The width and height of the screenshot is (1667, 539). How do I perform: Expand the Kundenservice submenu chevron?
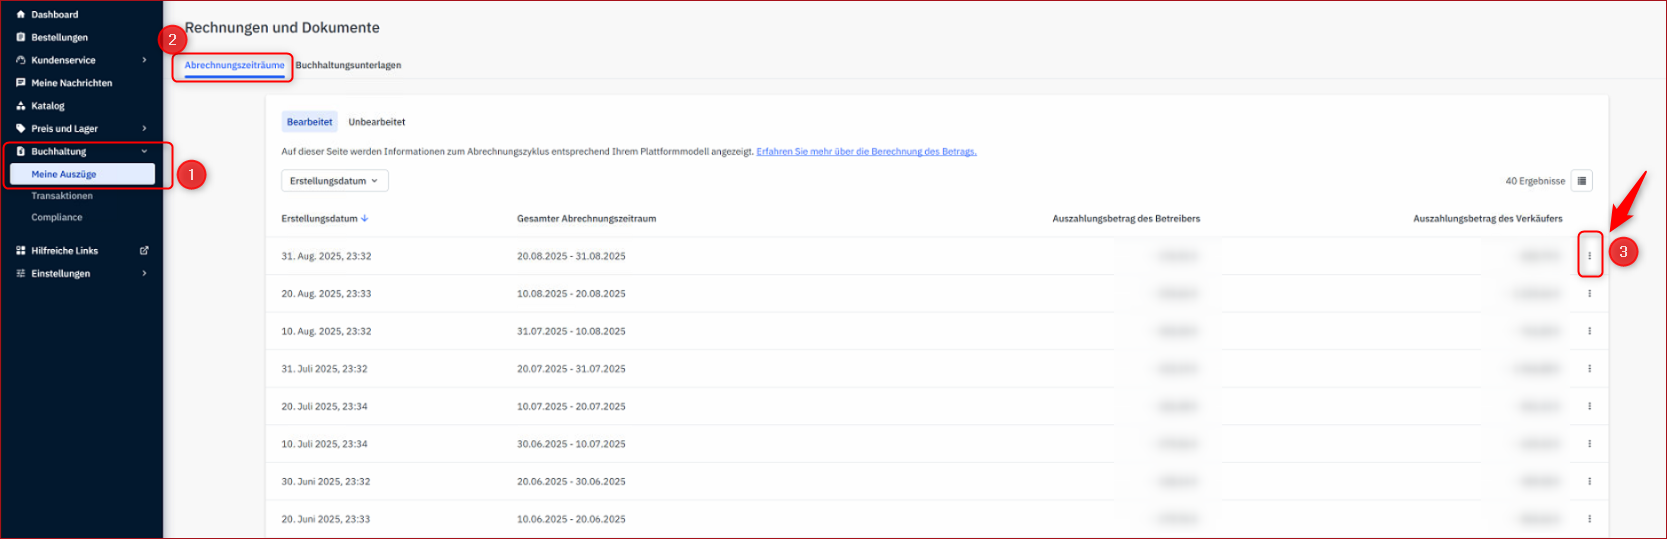144,61
